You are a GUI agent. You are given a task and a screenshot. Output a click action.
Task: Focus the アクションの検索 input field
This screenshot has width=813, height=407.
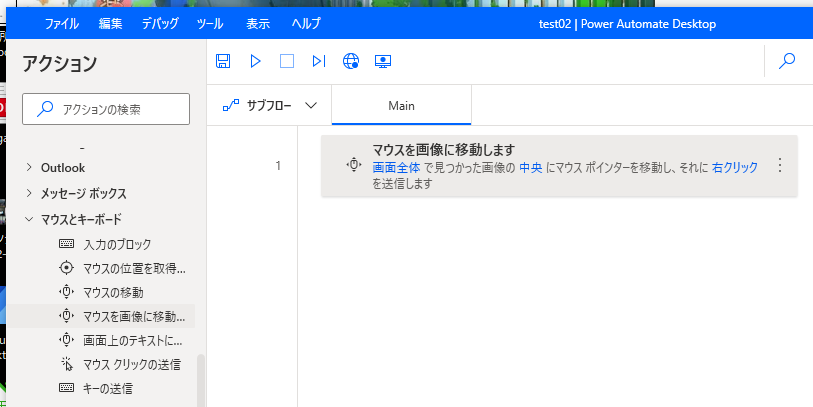(x=106, y=109)
